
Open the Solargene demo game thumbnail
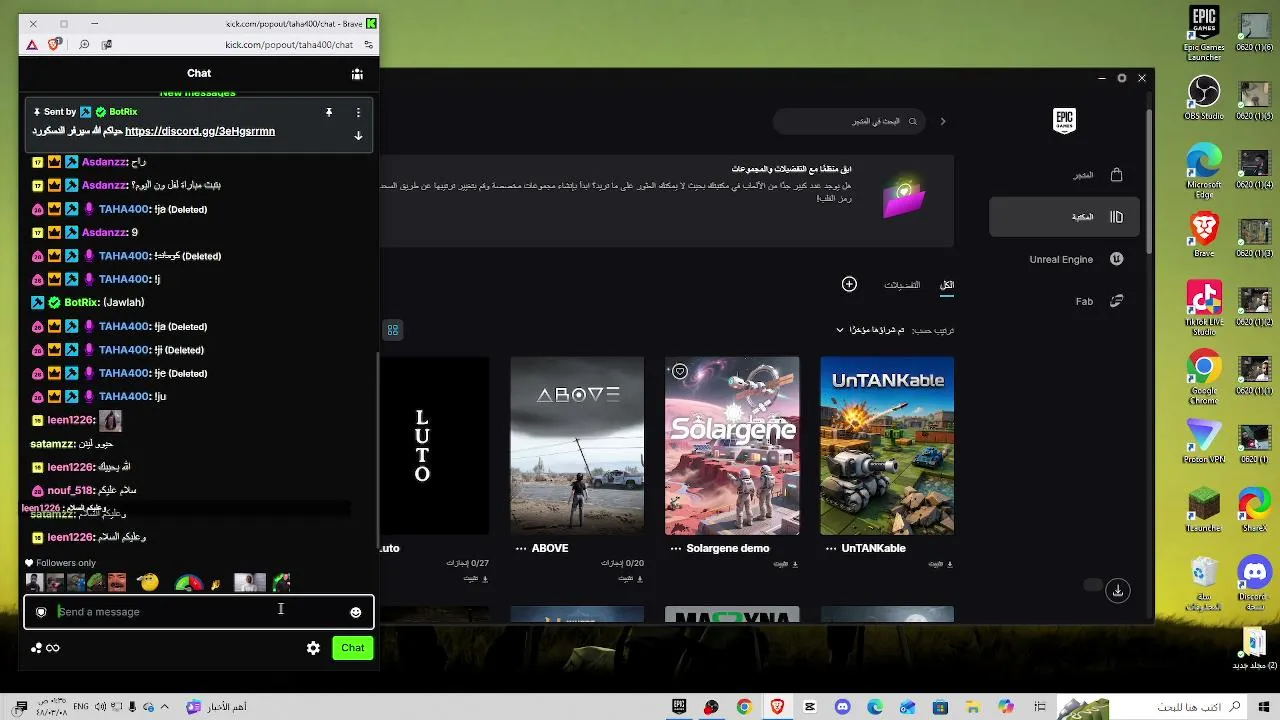point(732,446)
